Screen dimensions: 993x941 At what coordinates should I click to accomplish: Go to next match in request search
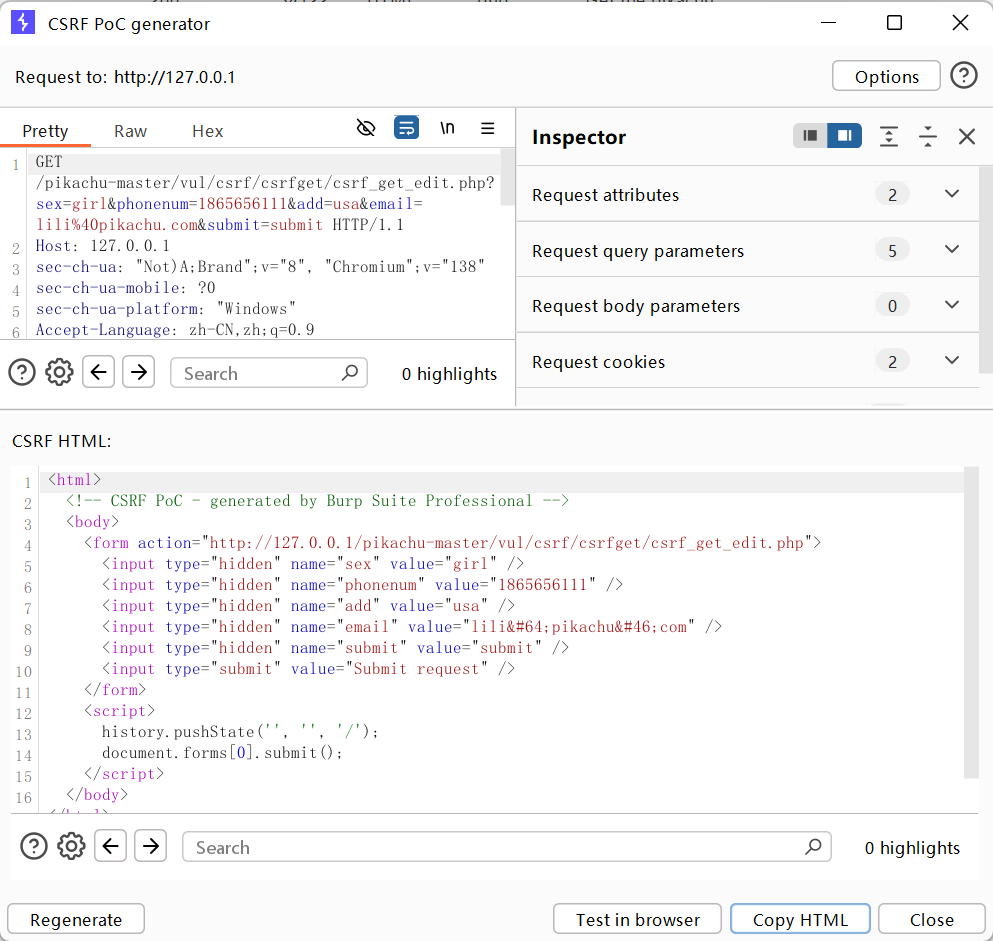[x=139, y=372]
